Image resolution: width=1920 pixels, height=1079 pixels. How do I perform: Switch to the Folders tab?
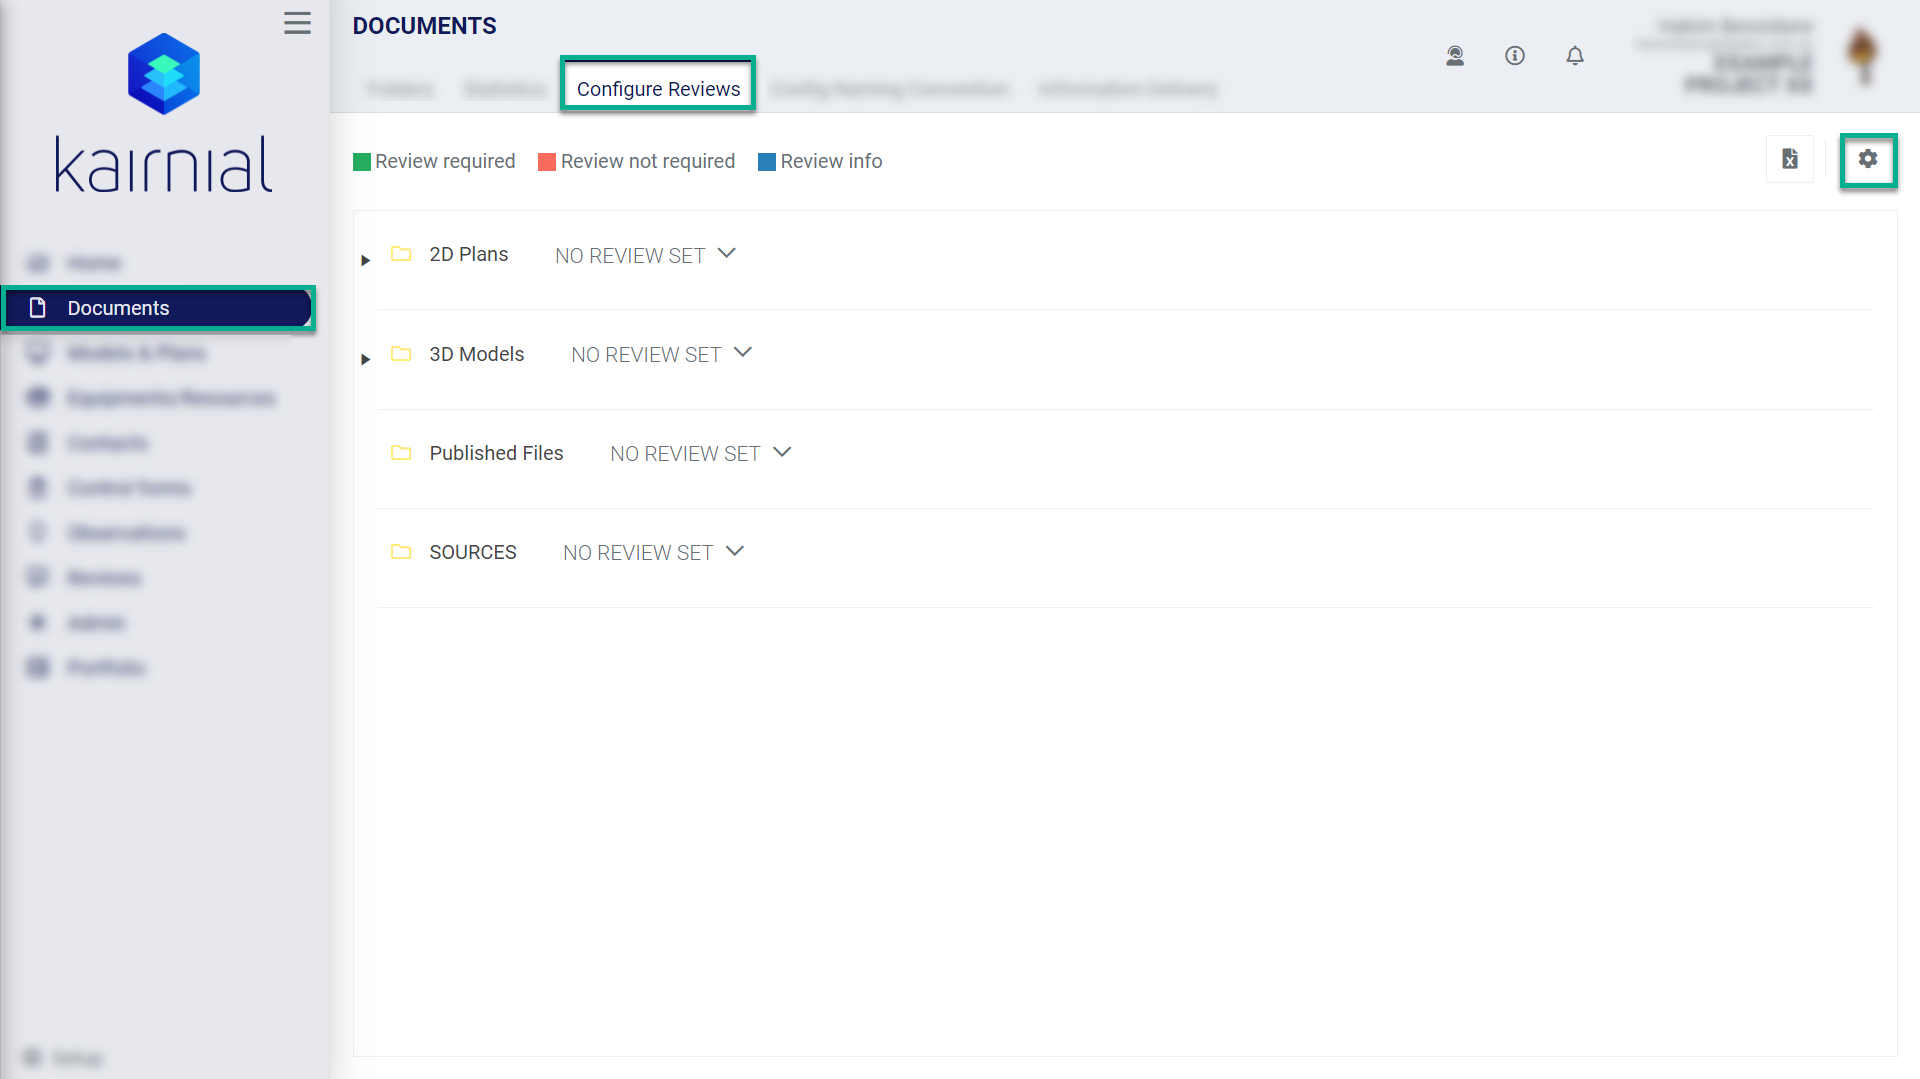tap(400, 89)
